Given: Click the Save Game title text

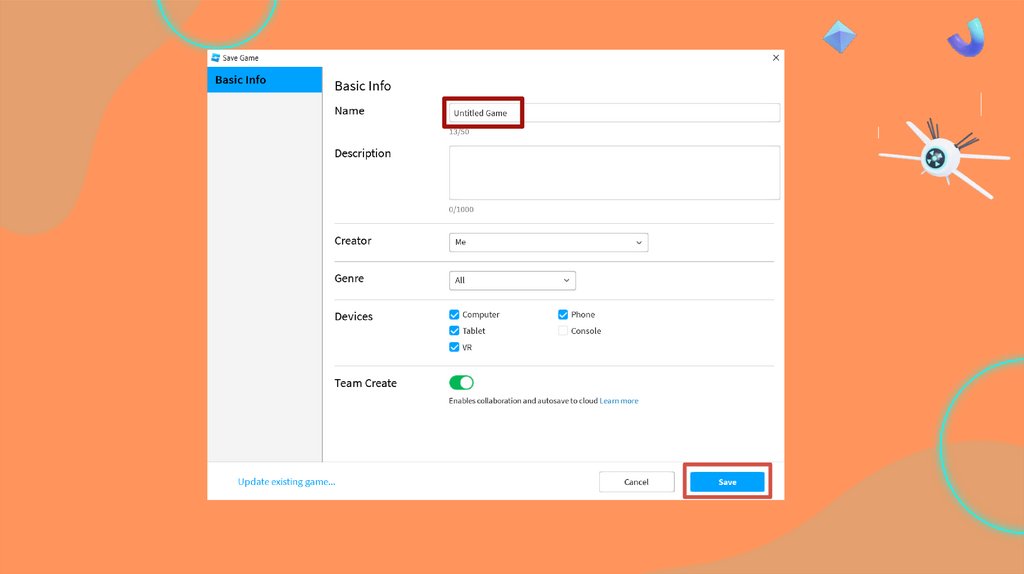Looking at the screenshot, I should click(x=240, y=58).
